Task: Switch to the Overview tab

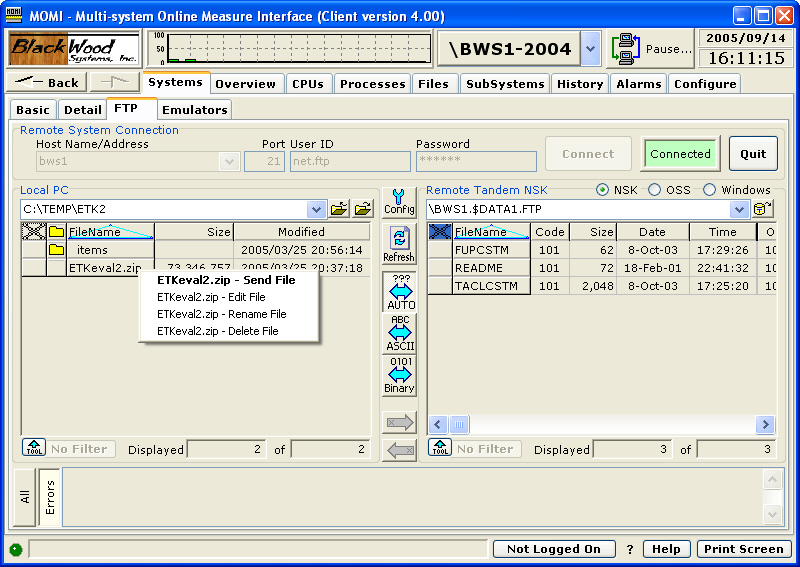Action: (245, 84)
